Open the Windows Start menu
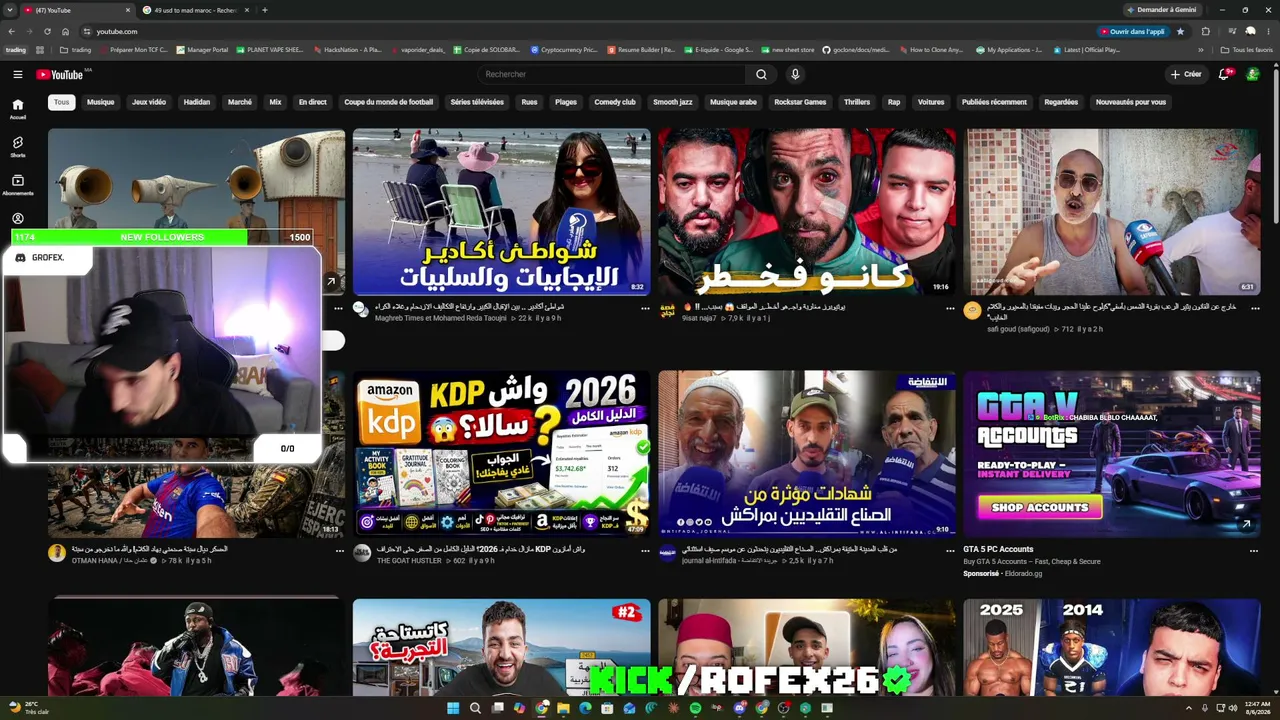1280x720 pixels. coord(453,708)
